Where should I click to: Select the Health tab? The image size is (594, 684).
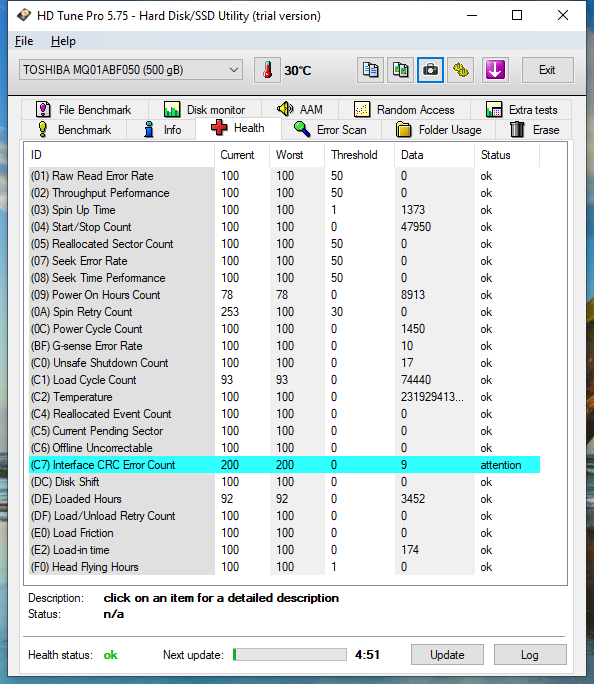[x=238, y=128]
